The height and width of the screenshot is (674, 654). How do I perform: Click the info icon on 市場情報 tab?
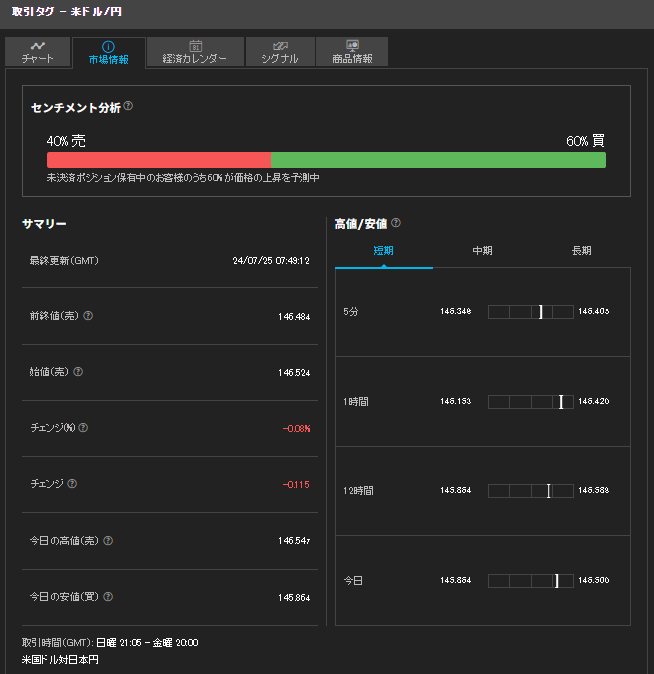pyautogui.click(x=108, y=46)
